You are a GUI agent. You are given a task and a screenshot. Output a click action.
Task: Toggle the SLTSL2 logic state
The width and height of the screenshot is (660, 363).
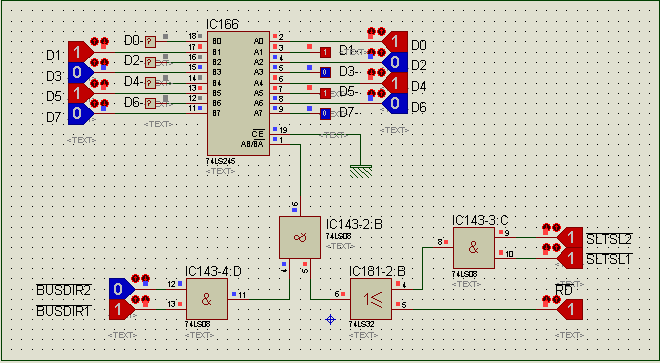click(x=570, y=238)
